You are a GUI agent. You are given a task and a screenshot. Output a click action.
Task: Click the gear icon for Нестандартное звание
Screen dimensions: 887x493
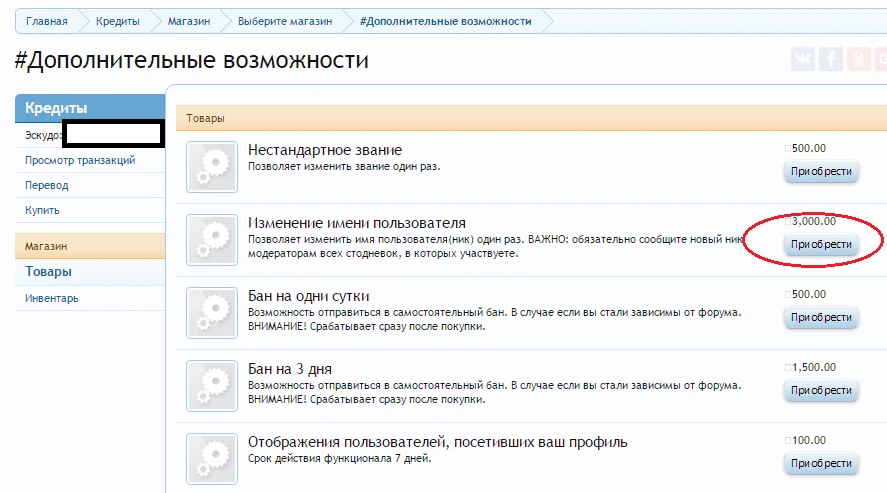[x=212, y=167]
